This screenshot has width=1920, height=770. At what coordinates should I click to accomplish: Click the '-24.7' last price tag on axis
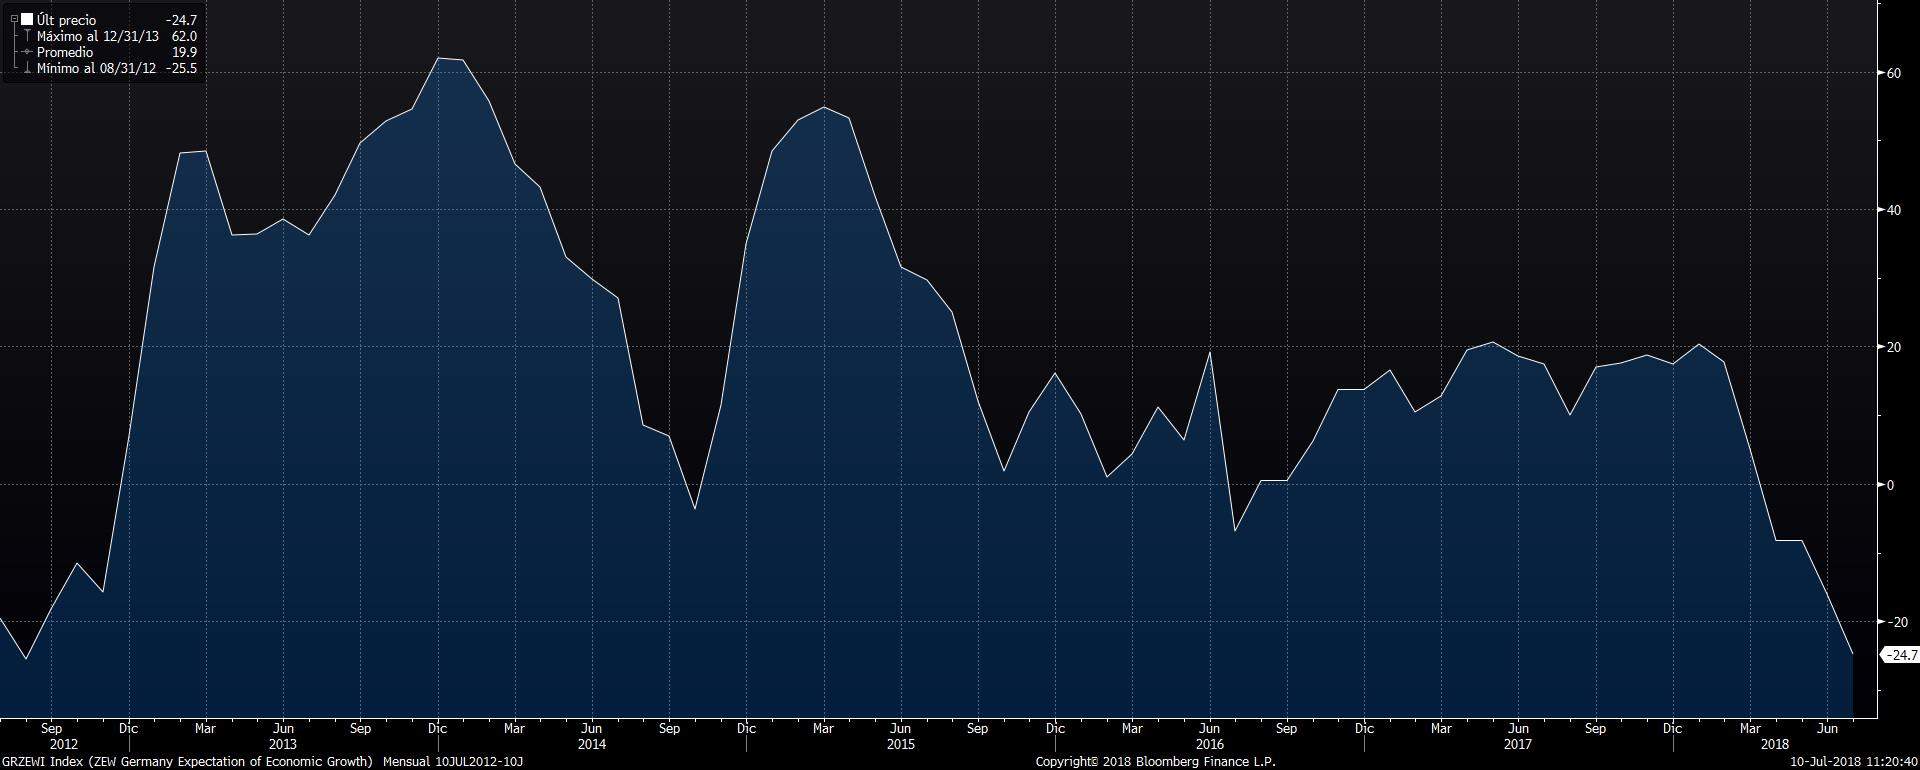[x=1899, y=655]
